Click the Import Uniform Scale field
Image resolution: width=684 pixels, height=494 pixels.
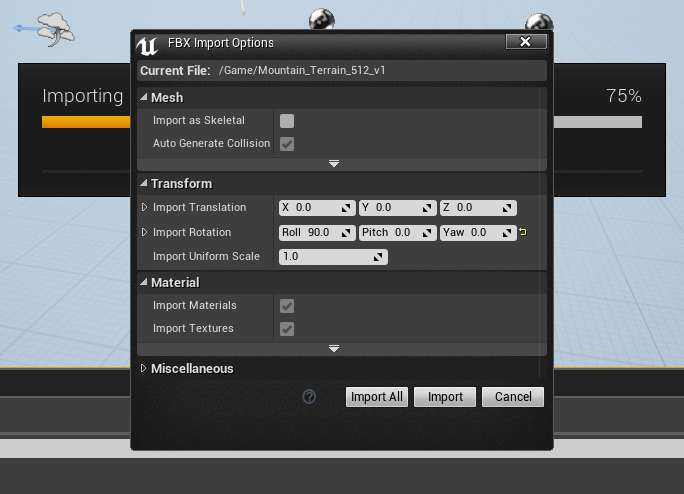coord(333,257)
